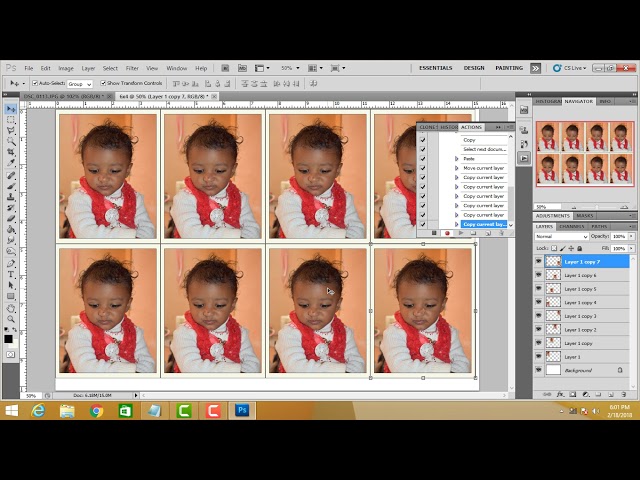Open the Image menu
Image resolution: width=640 pixels, height=480 pixels.
[66, 69]
